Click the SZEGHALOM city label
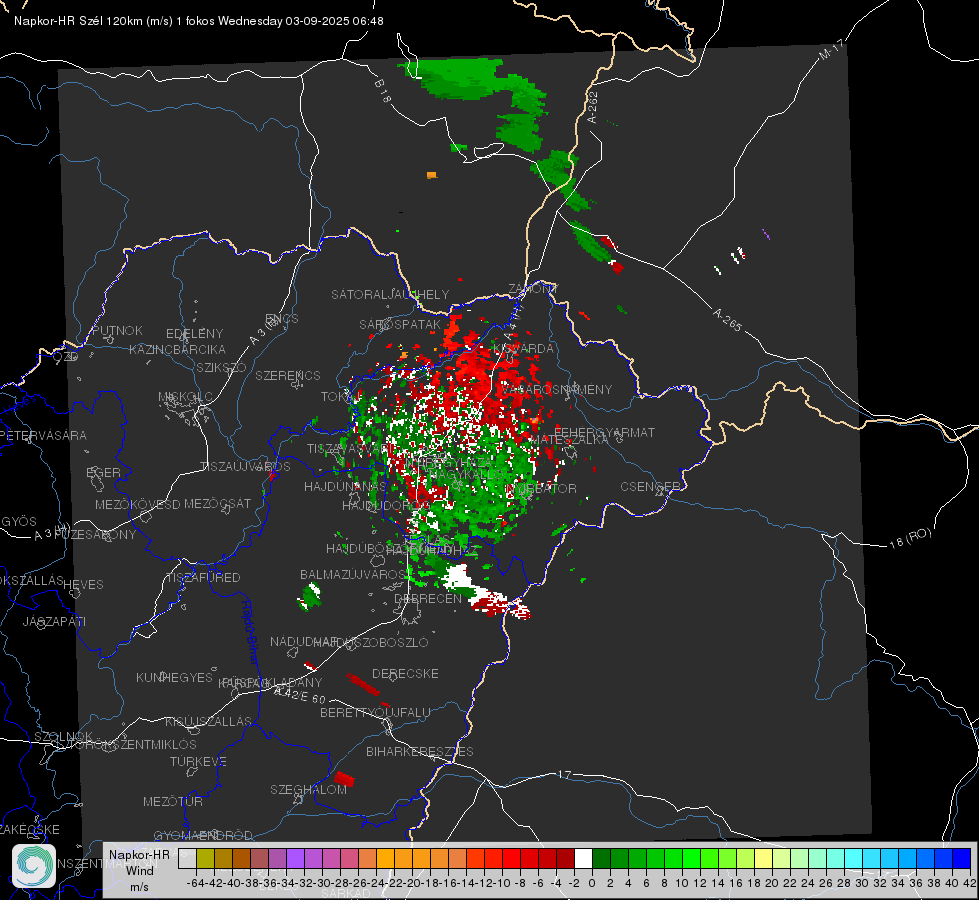The height and width of the screenshot is (900, 979). [308, 789]
